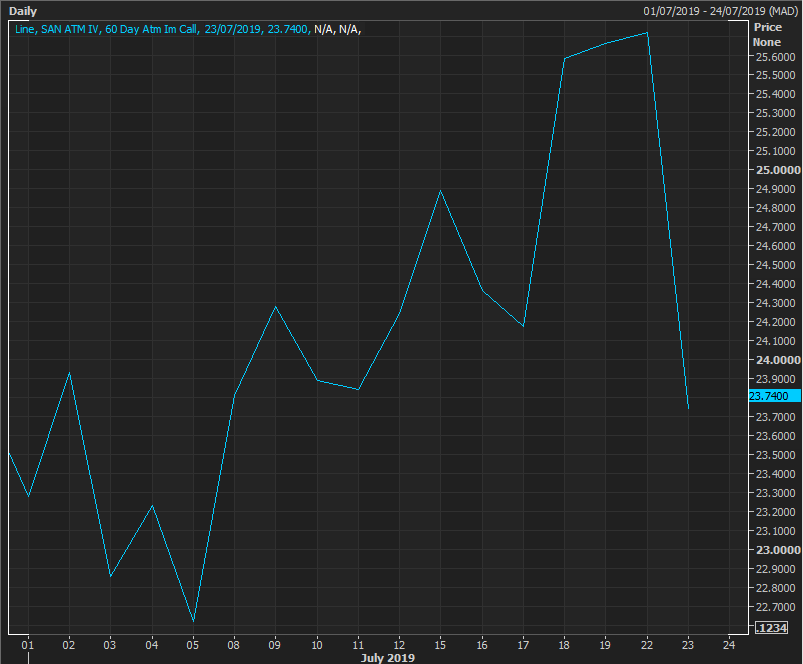Click the 25.0000 price axis label
The height and width of the screenshot is (664, 803).
pos(777,170)
